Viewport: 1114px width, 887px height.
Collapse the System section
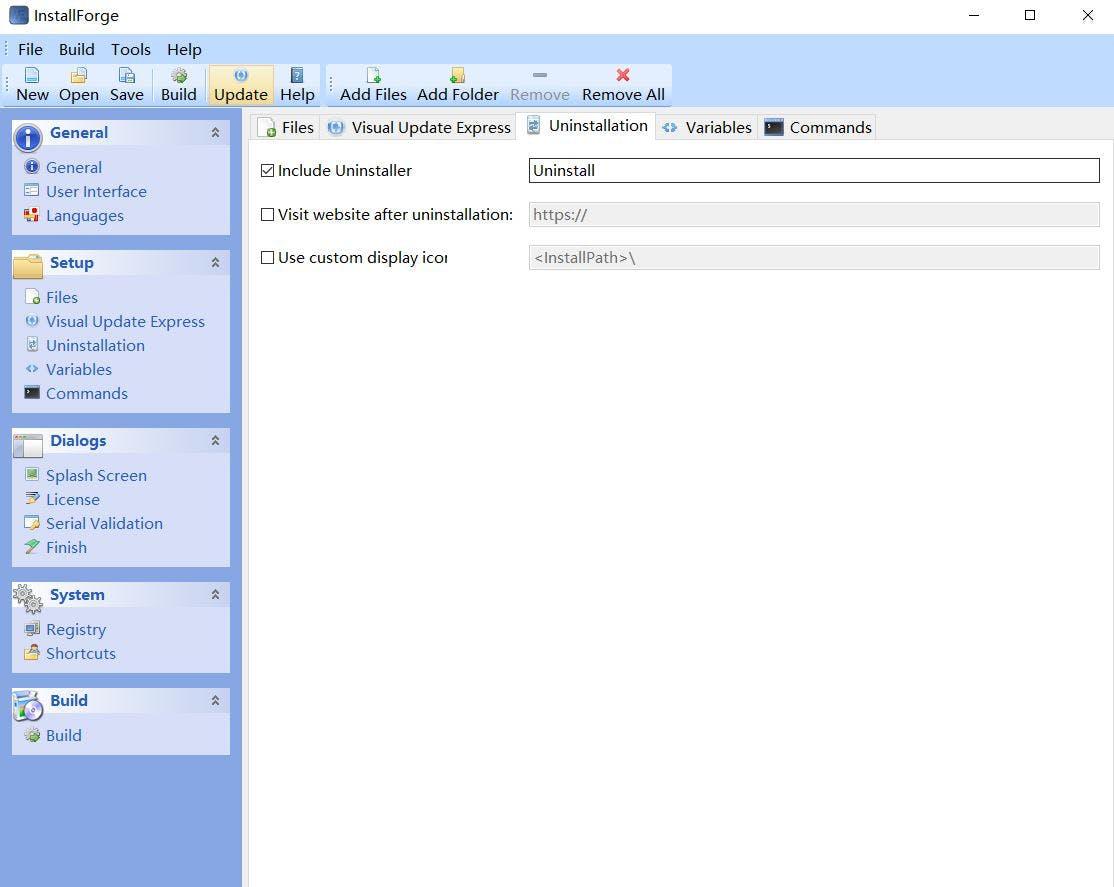click(x=215, y=594)
